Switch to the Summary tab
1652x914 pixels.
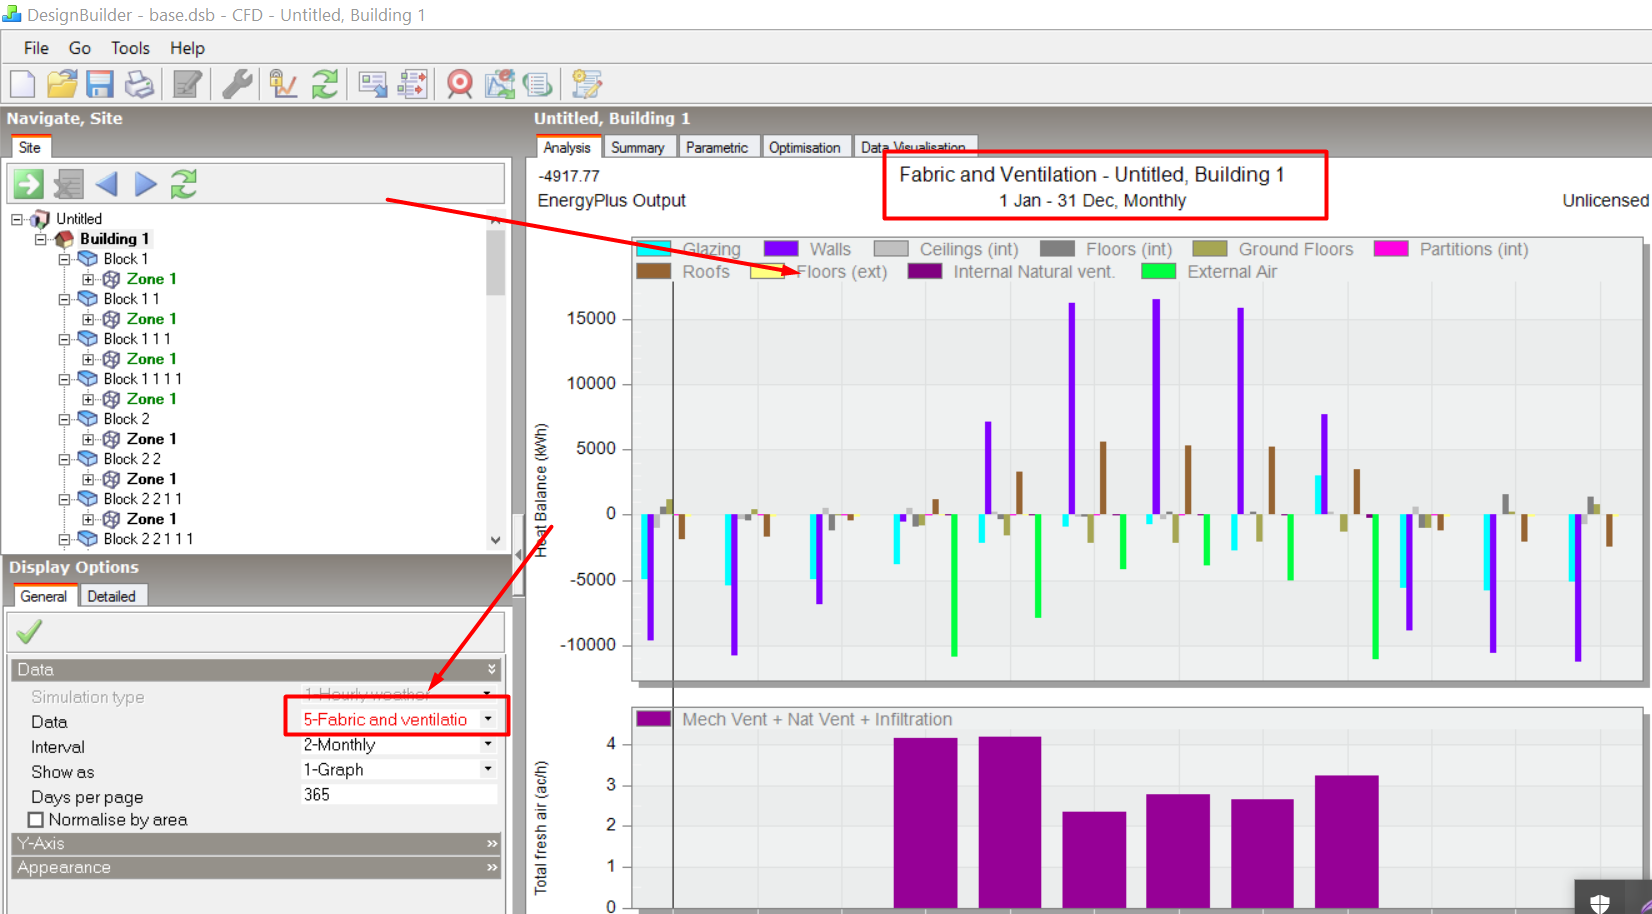tap(638, 147)
